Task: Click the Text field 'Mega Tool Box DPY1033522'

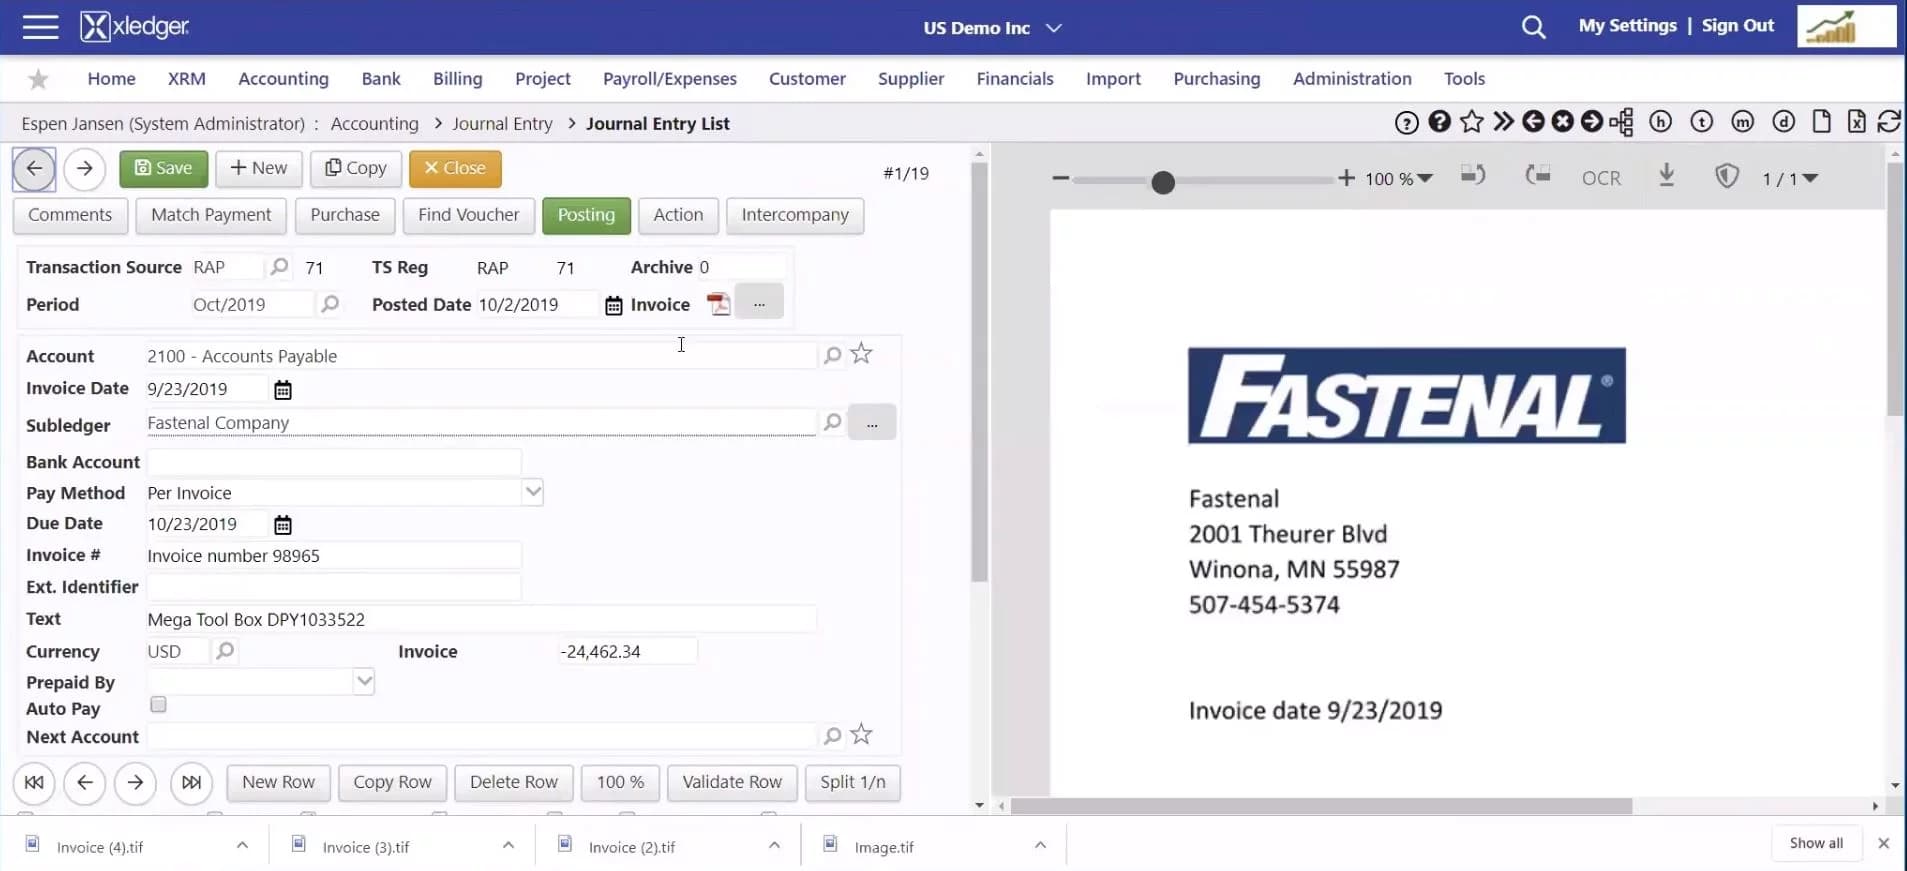Action: [x=480, y=619]
